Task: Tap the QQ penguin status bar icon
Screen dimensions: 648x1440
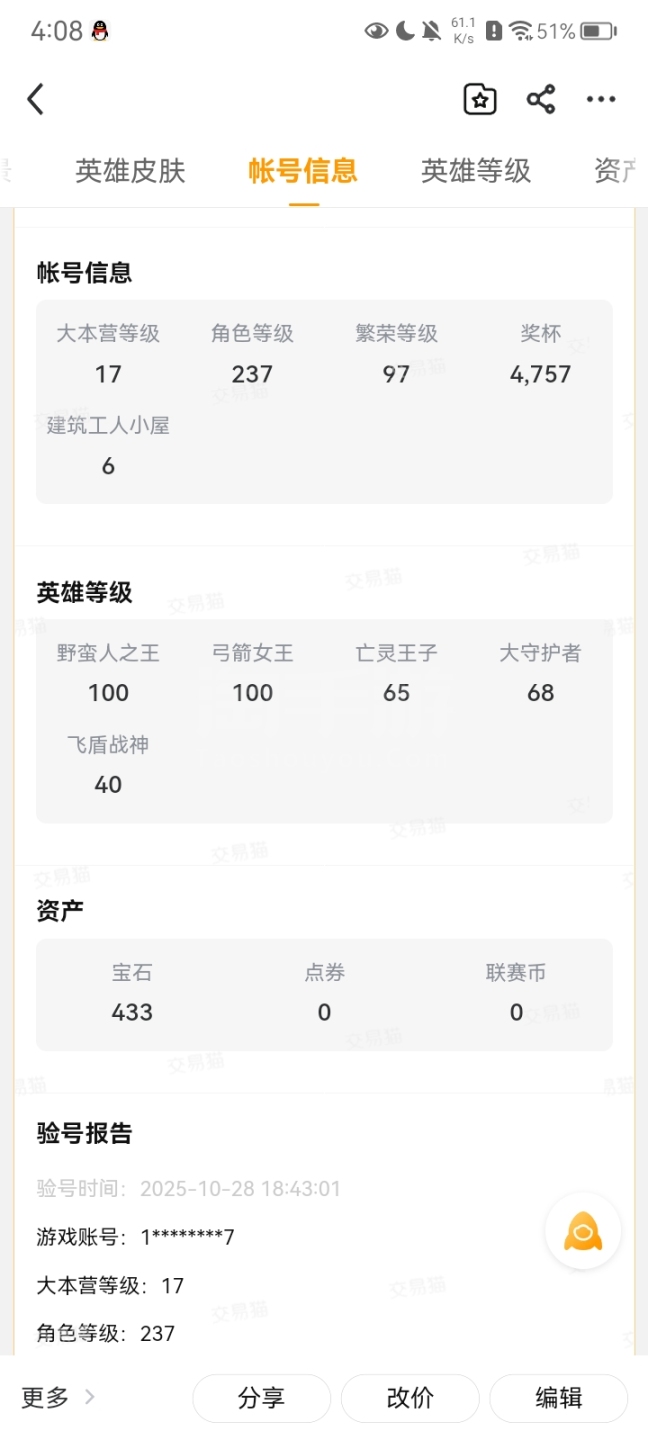Action: 99,31
